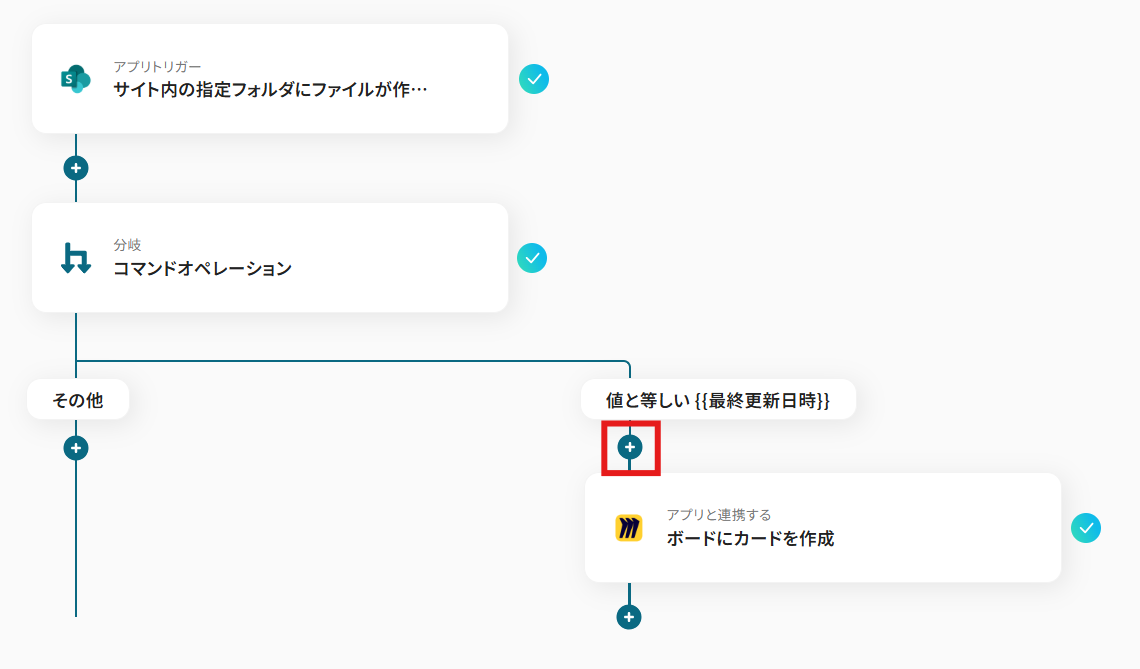Screen dimensions: 1140x669
Task: Click the SharePoint app icon in trigger card
Action: coord(76,79)
